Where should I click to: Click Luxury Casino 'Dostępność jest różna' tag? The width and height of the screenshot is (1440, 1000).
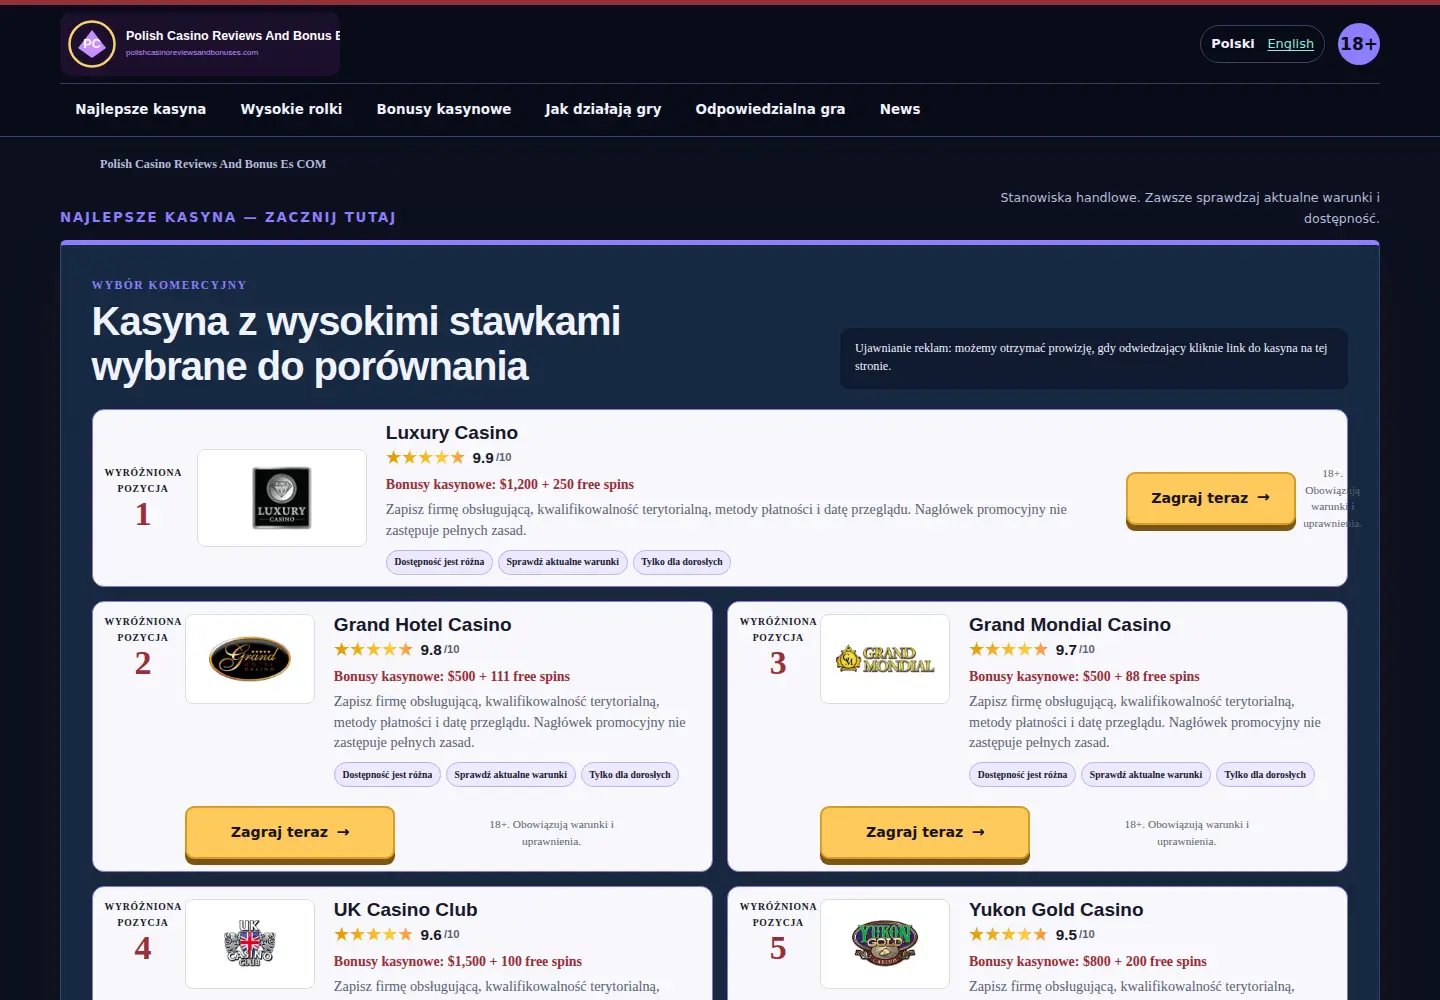(x=439, y=562)
